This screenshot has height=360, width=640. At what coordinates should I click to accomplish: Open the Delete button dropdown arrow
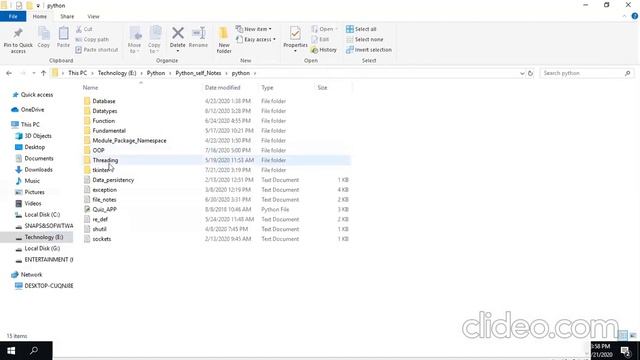[178, 51]
